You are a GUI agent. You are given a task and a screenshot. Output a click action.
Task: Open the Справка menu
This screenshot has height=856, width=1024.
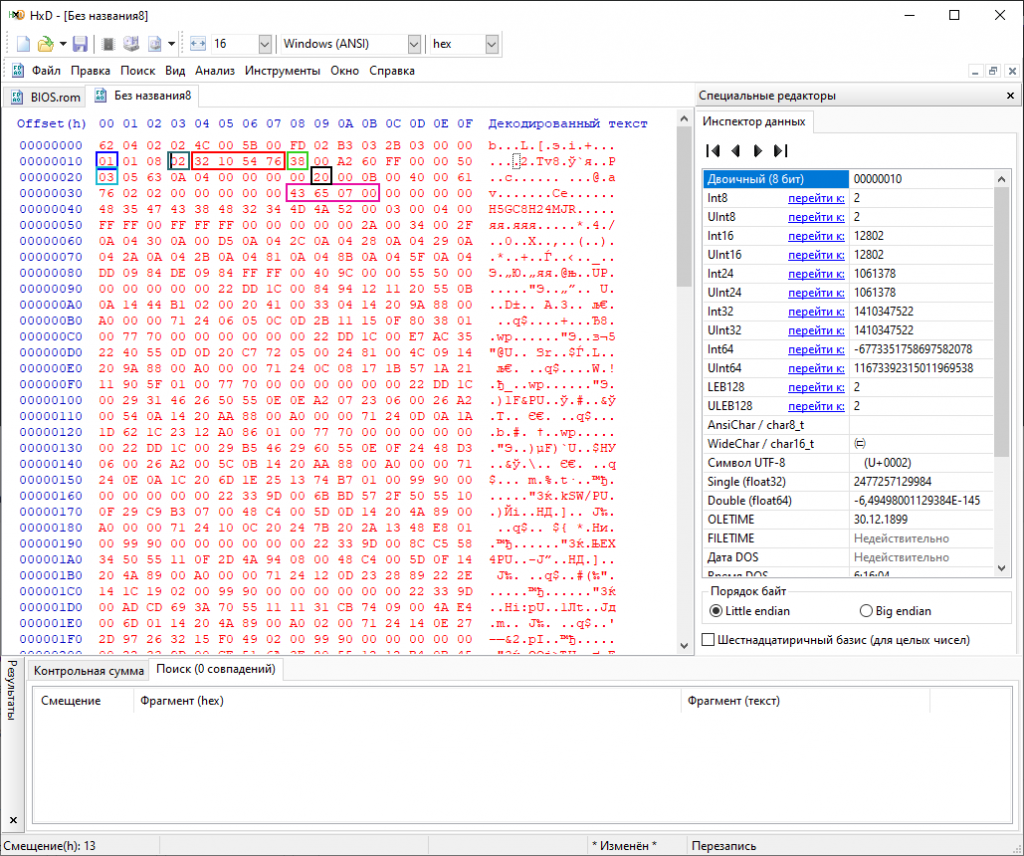[392, 71]
